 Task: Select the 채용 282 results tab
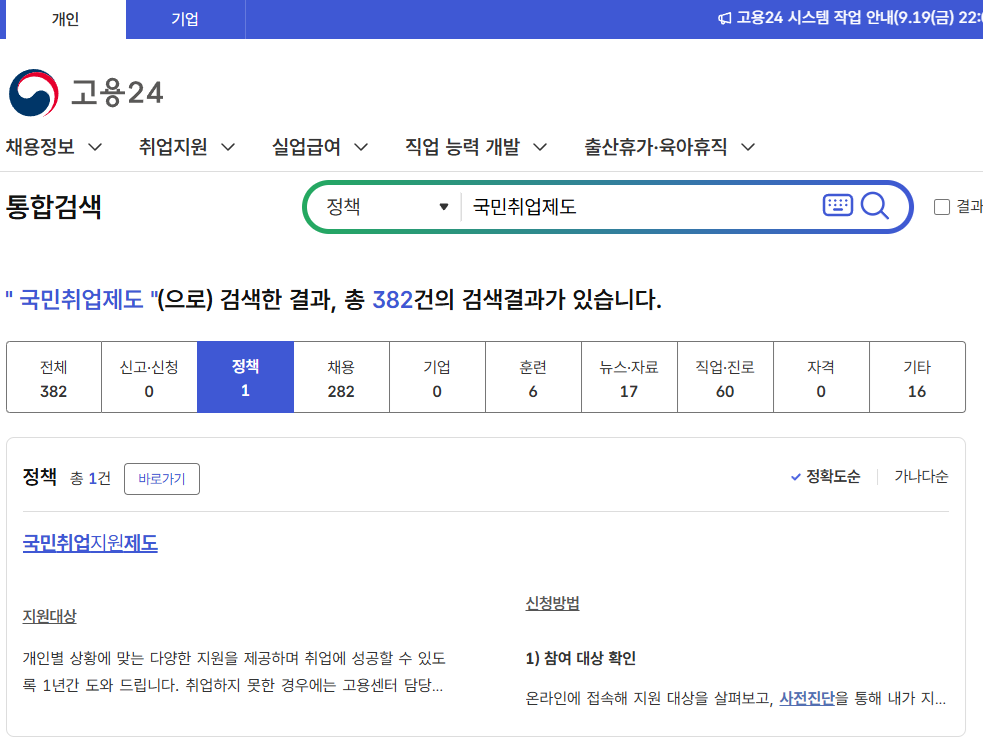[341, 377]
